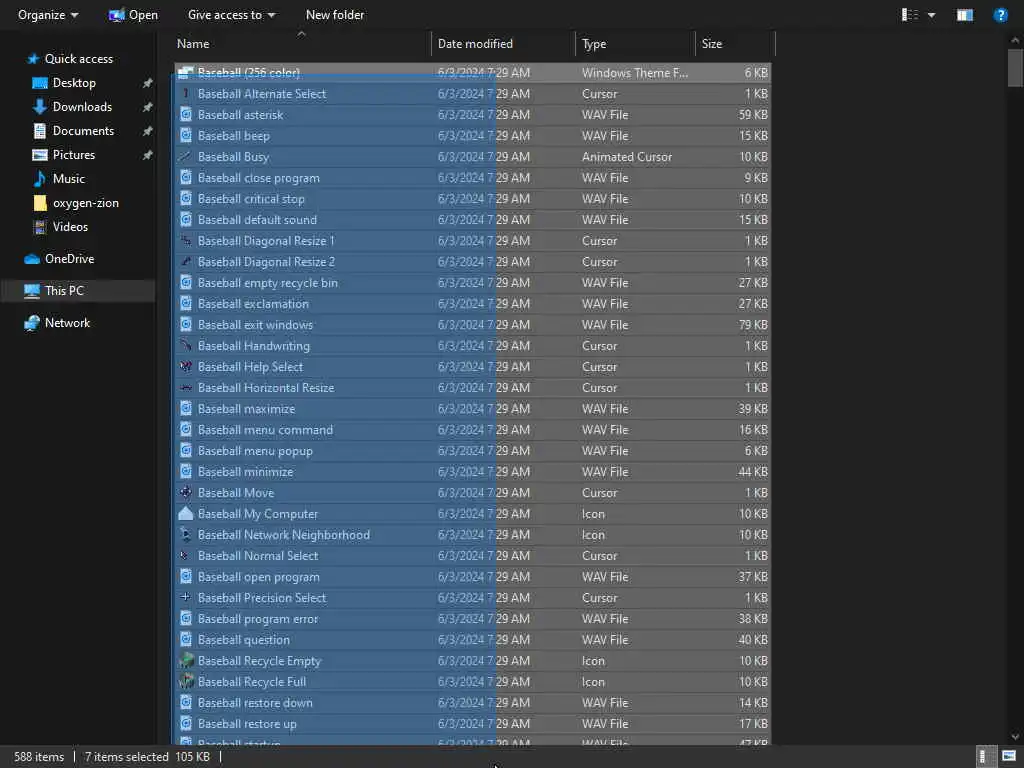Click the Baseball Precision Select cursor icon
The image size is (1024, 768).
tap(185, 598)
